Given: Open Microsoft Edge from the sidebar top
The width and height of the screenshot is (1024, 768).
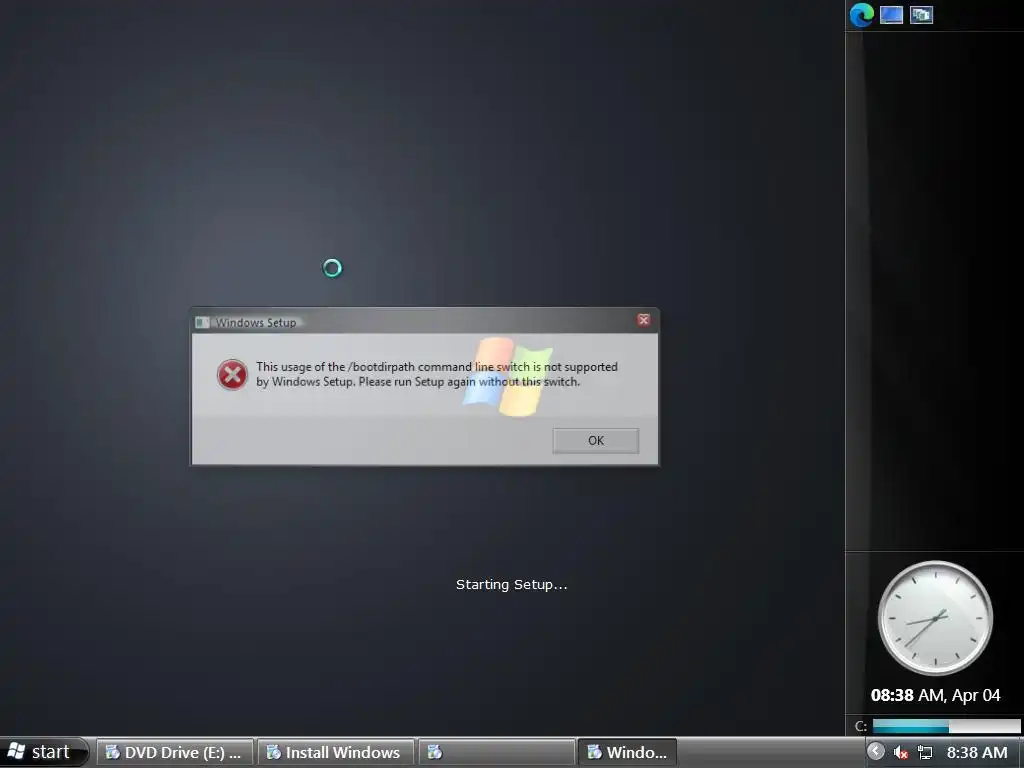Looking at the screenshot, I should (x=861, y=14).
